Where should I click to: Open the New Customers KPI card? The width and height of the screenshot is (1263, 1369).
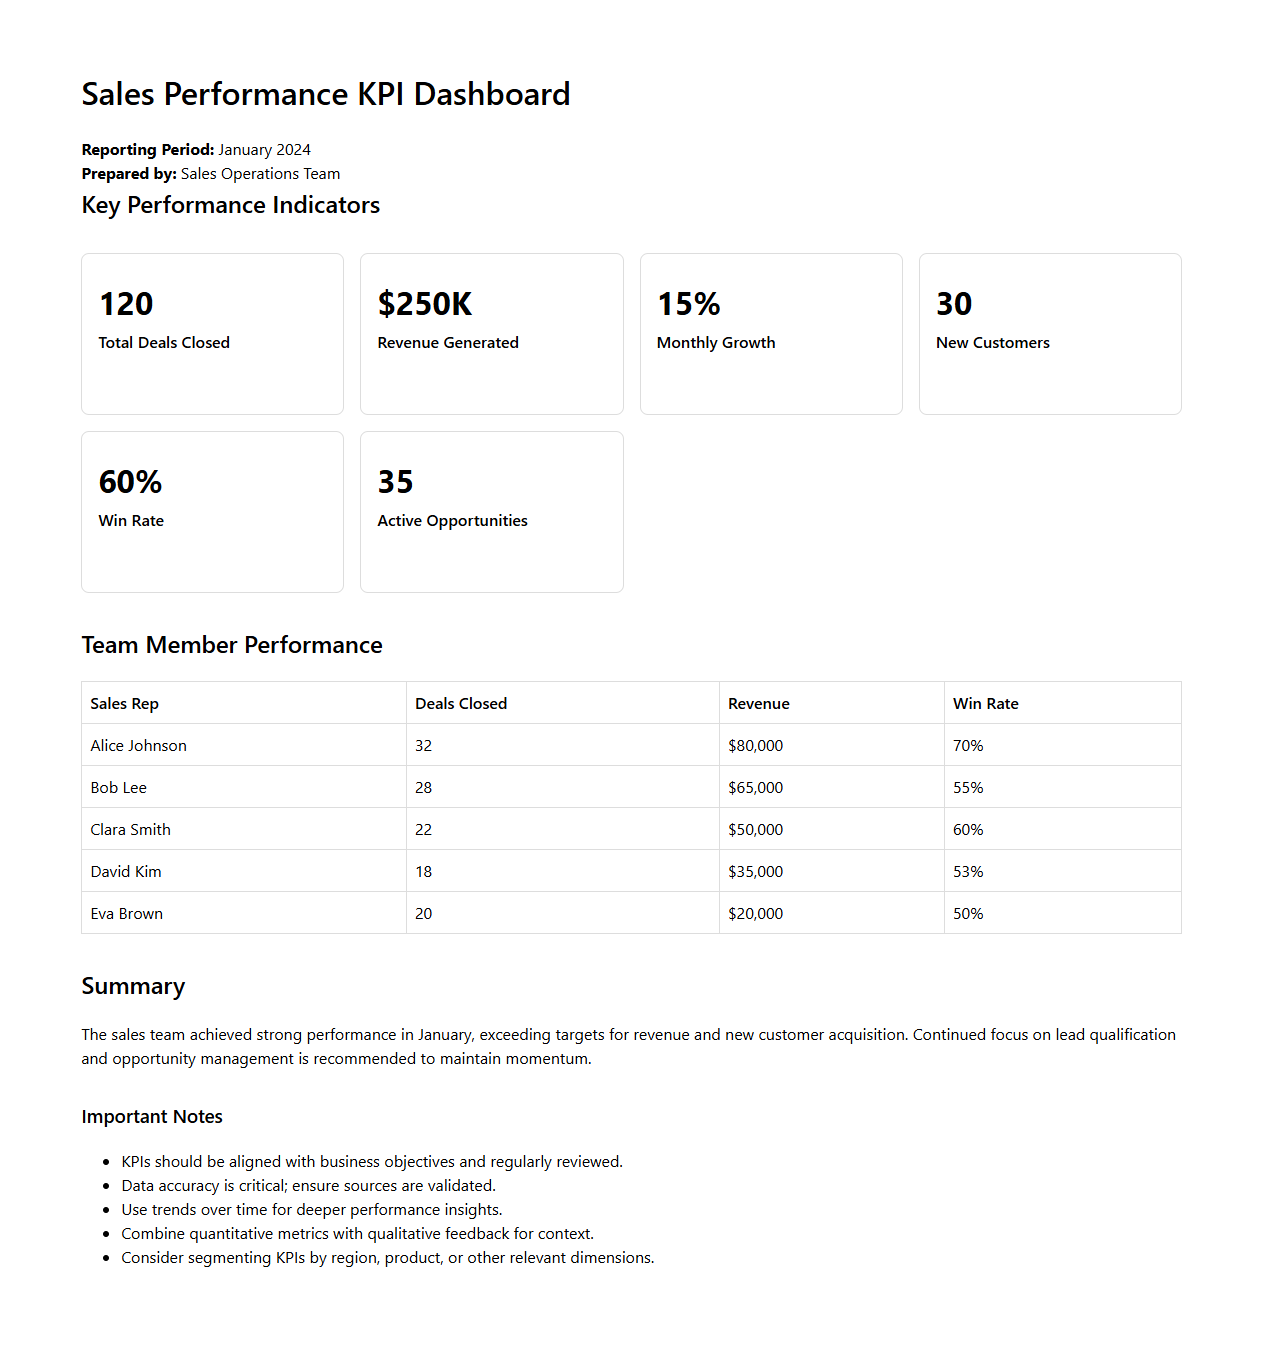pyautogui.click(x=1050, y=333)
